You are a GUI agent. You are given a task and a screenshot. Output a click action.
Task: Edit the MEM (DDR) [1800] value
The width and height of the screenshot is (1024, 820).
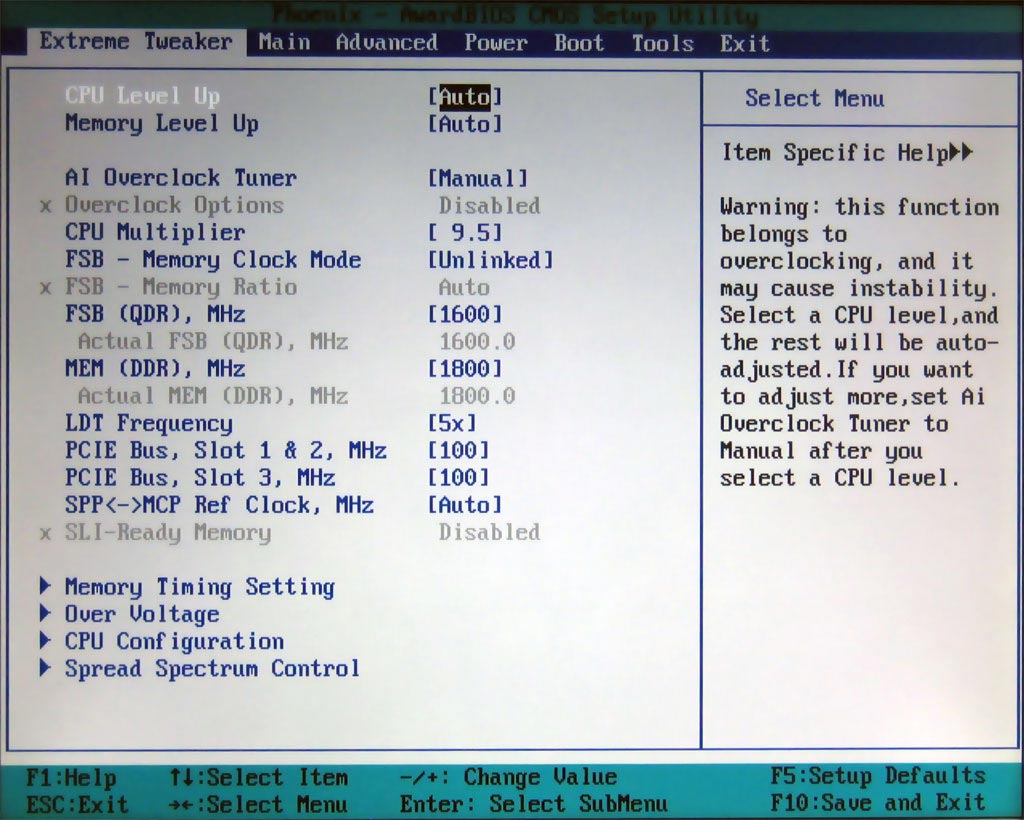[465, 368]
